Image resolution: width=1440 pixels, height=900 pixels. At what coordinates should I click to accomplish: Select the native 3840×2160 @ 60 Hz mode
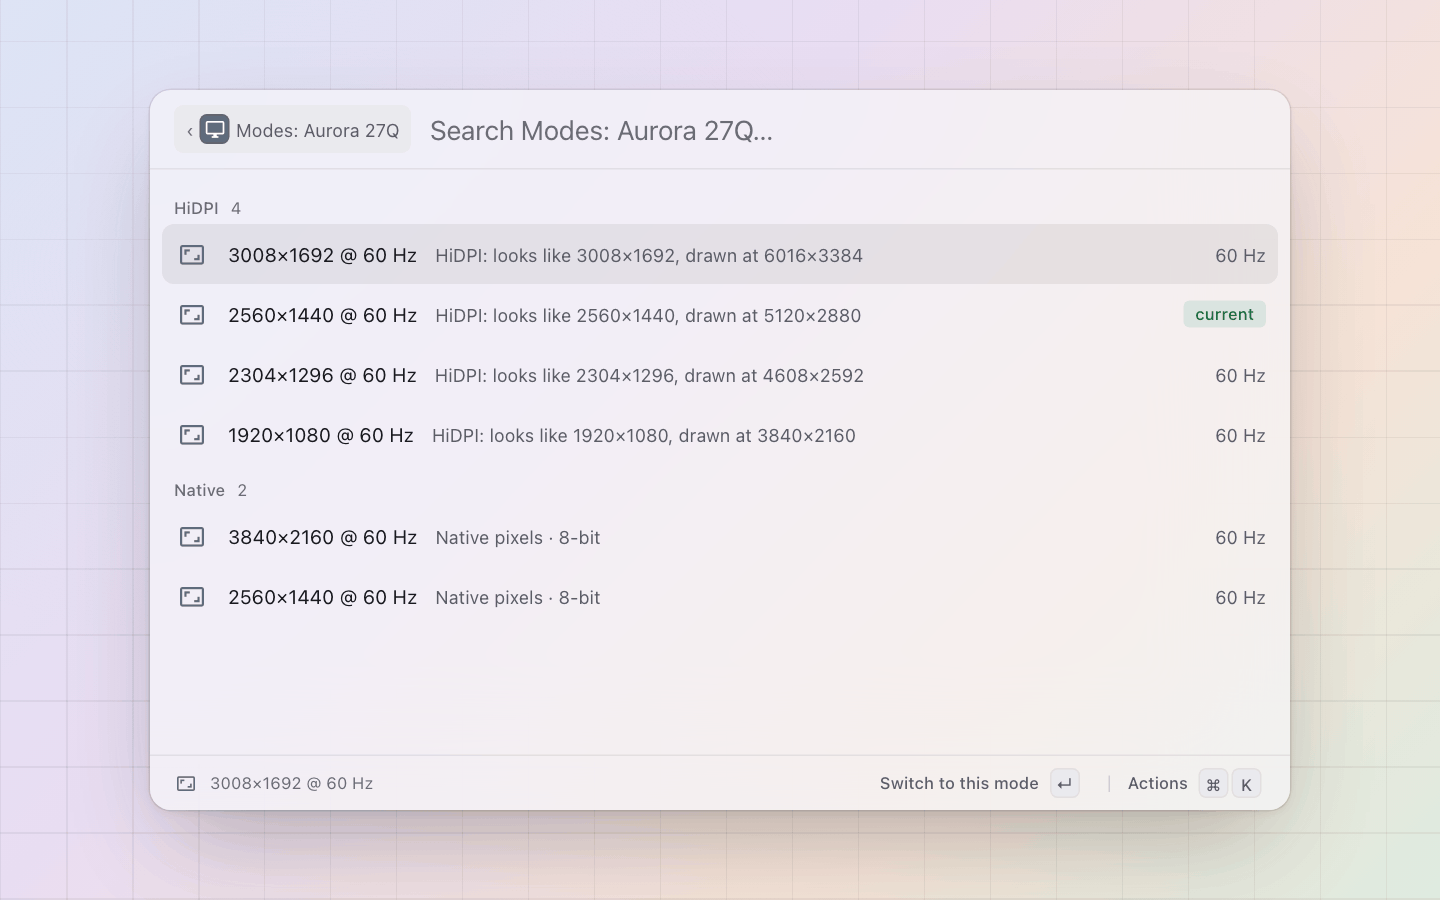click(720, 537)
